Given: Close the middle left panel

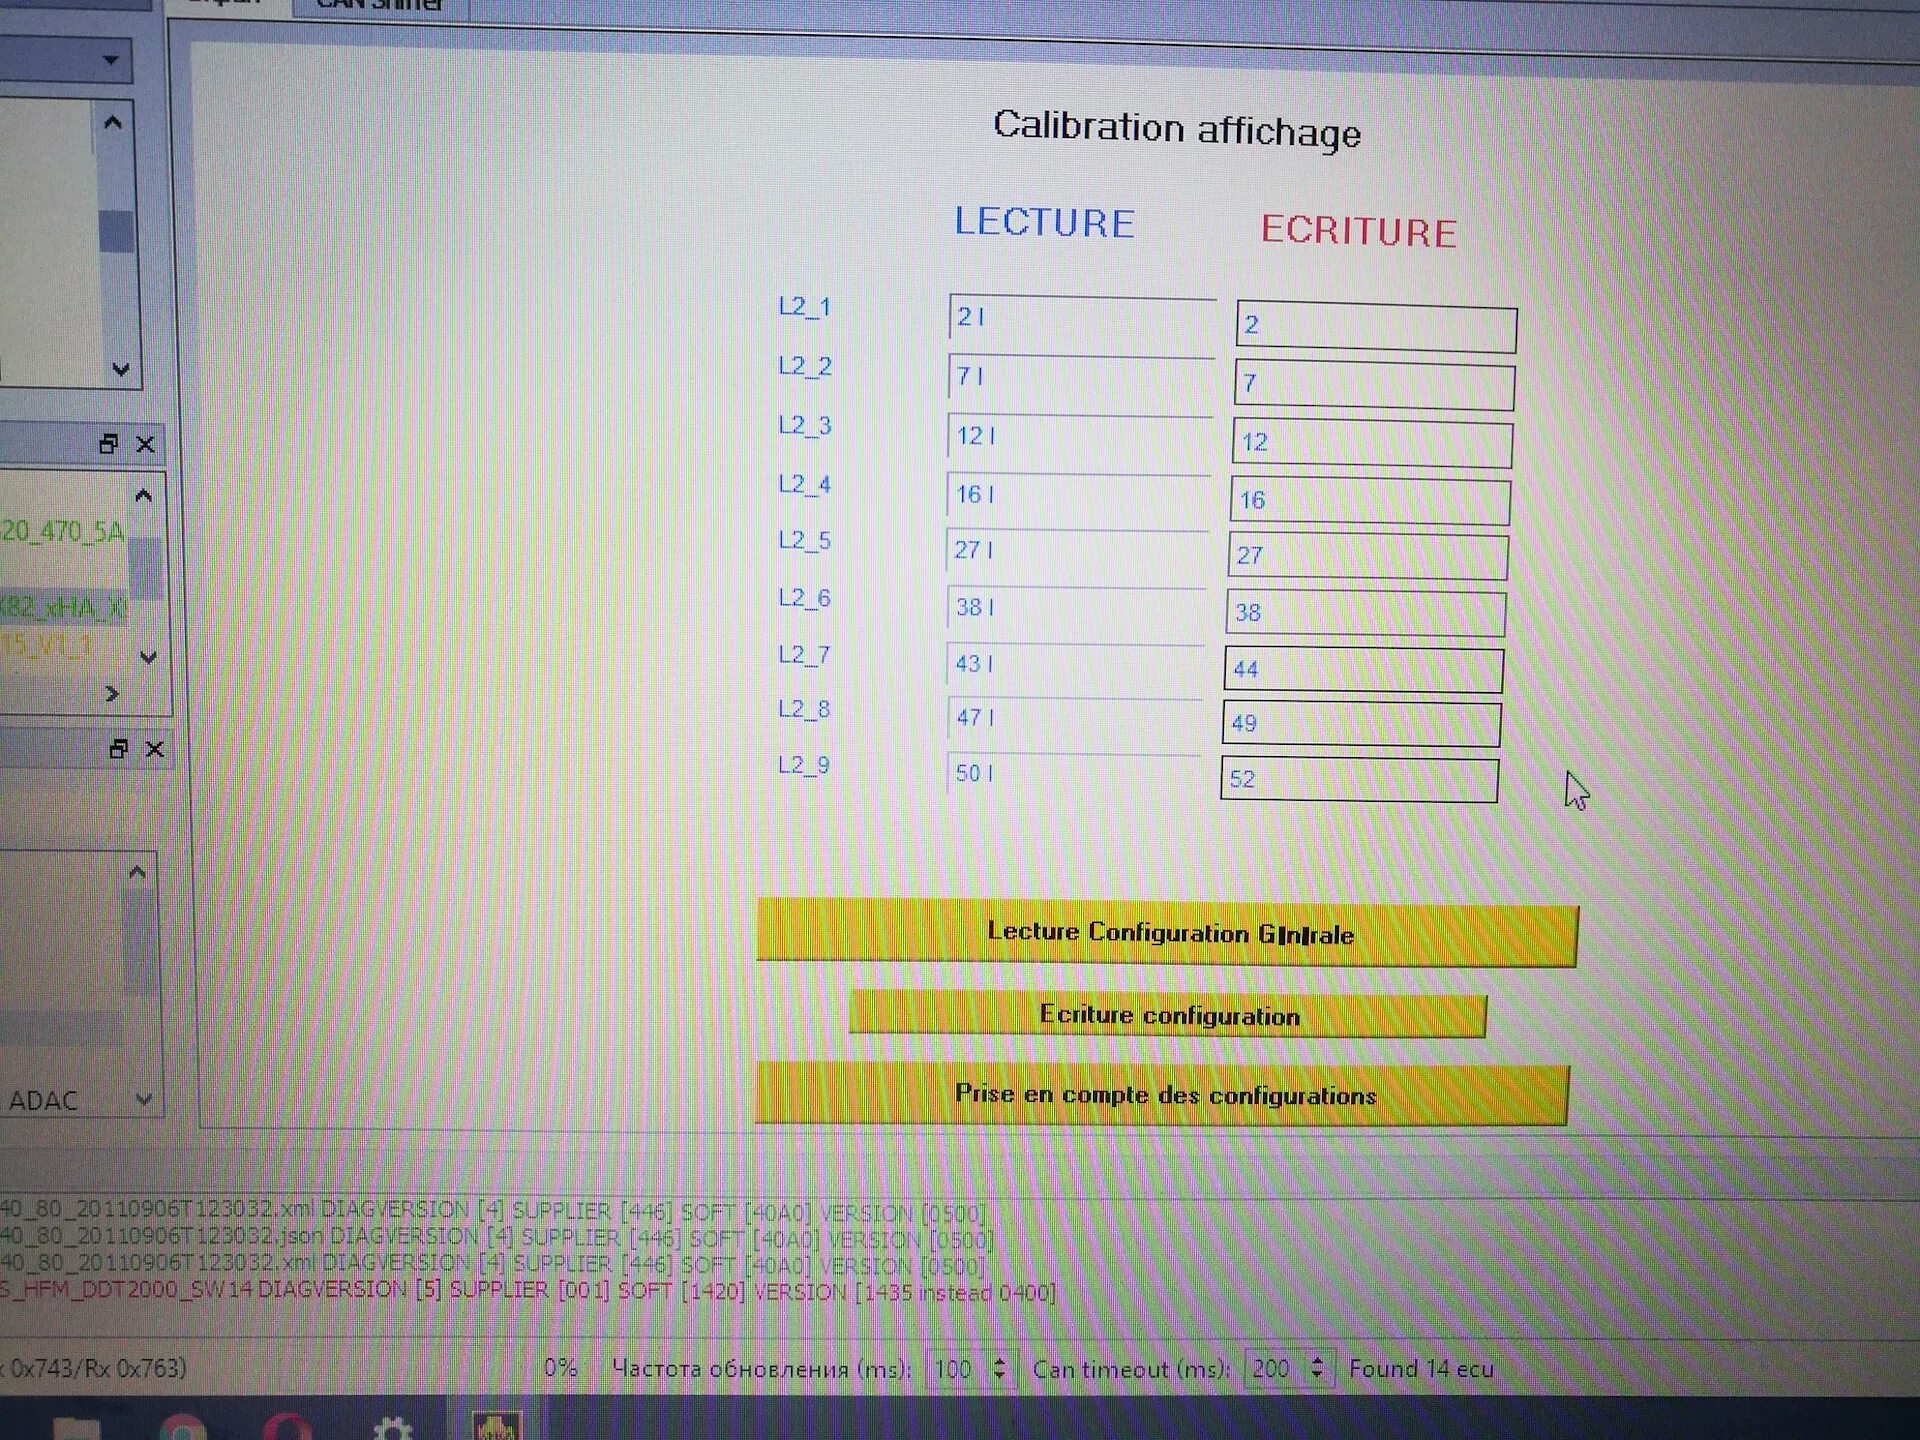Looking at the screenshot, I should 146,444.
